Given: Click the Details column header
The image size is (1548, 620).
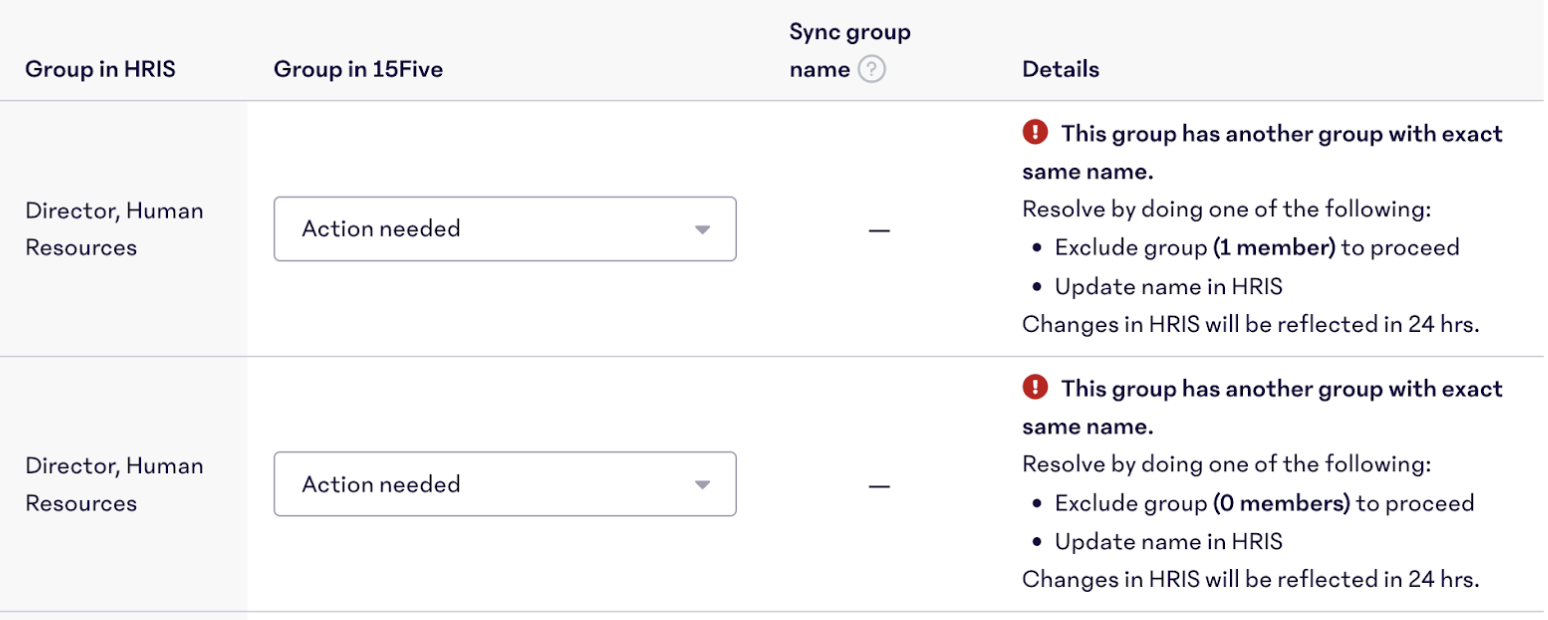Looking at the screenshot, I should pyautogui.click(x=1061, y=70).
